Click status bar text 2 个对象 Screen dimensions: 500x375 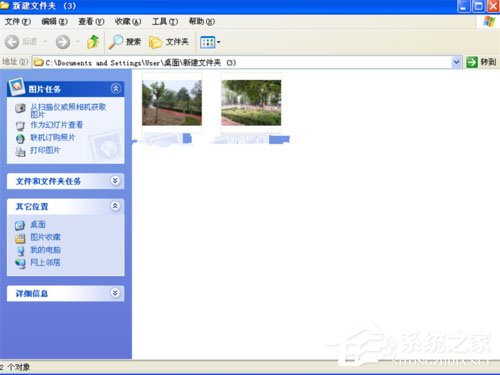coord(15,367)
